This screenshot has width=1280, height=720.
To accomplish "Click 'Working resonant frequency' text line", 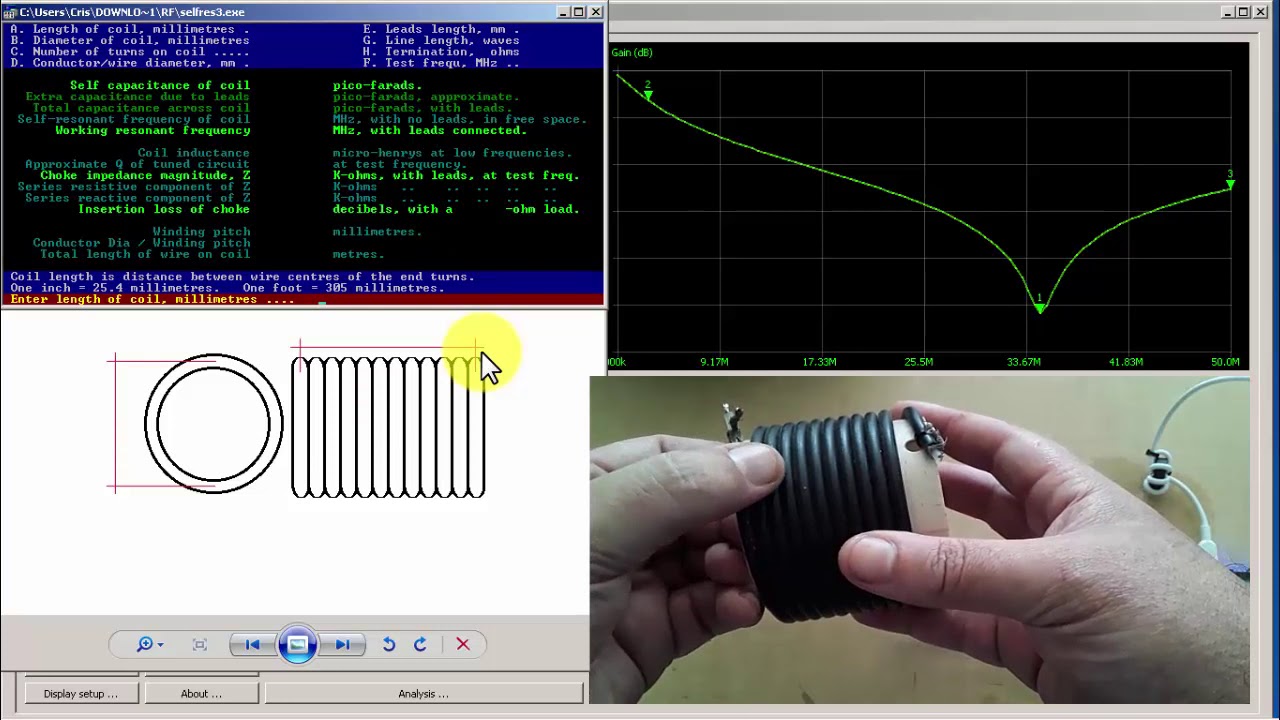I will coord(152,130).
